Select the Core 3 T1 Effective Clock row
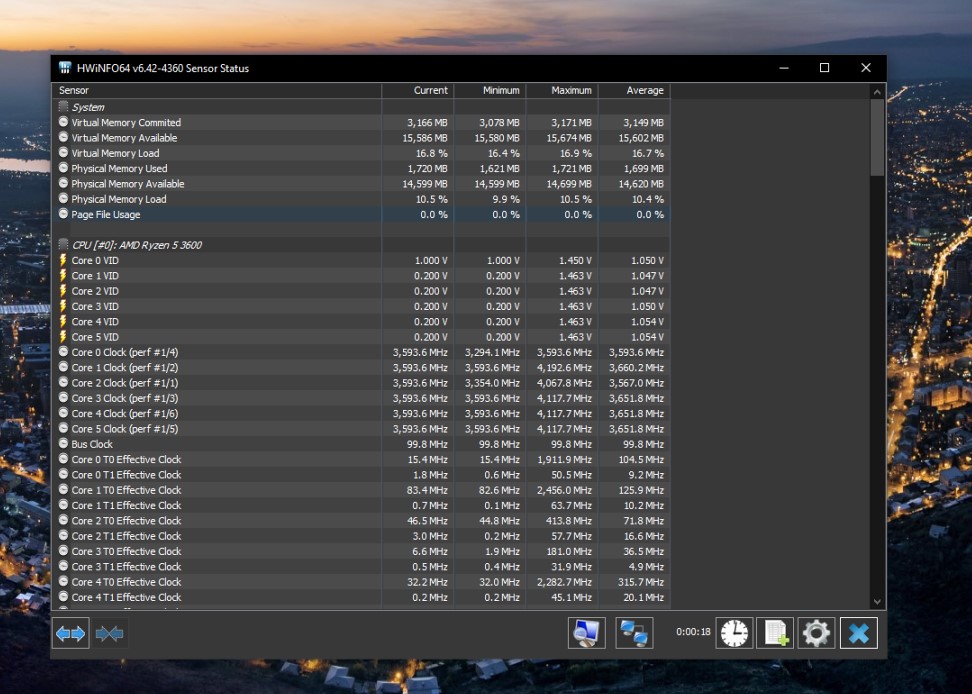 [361, 566]
